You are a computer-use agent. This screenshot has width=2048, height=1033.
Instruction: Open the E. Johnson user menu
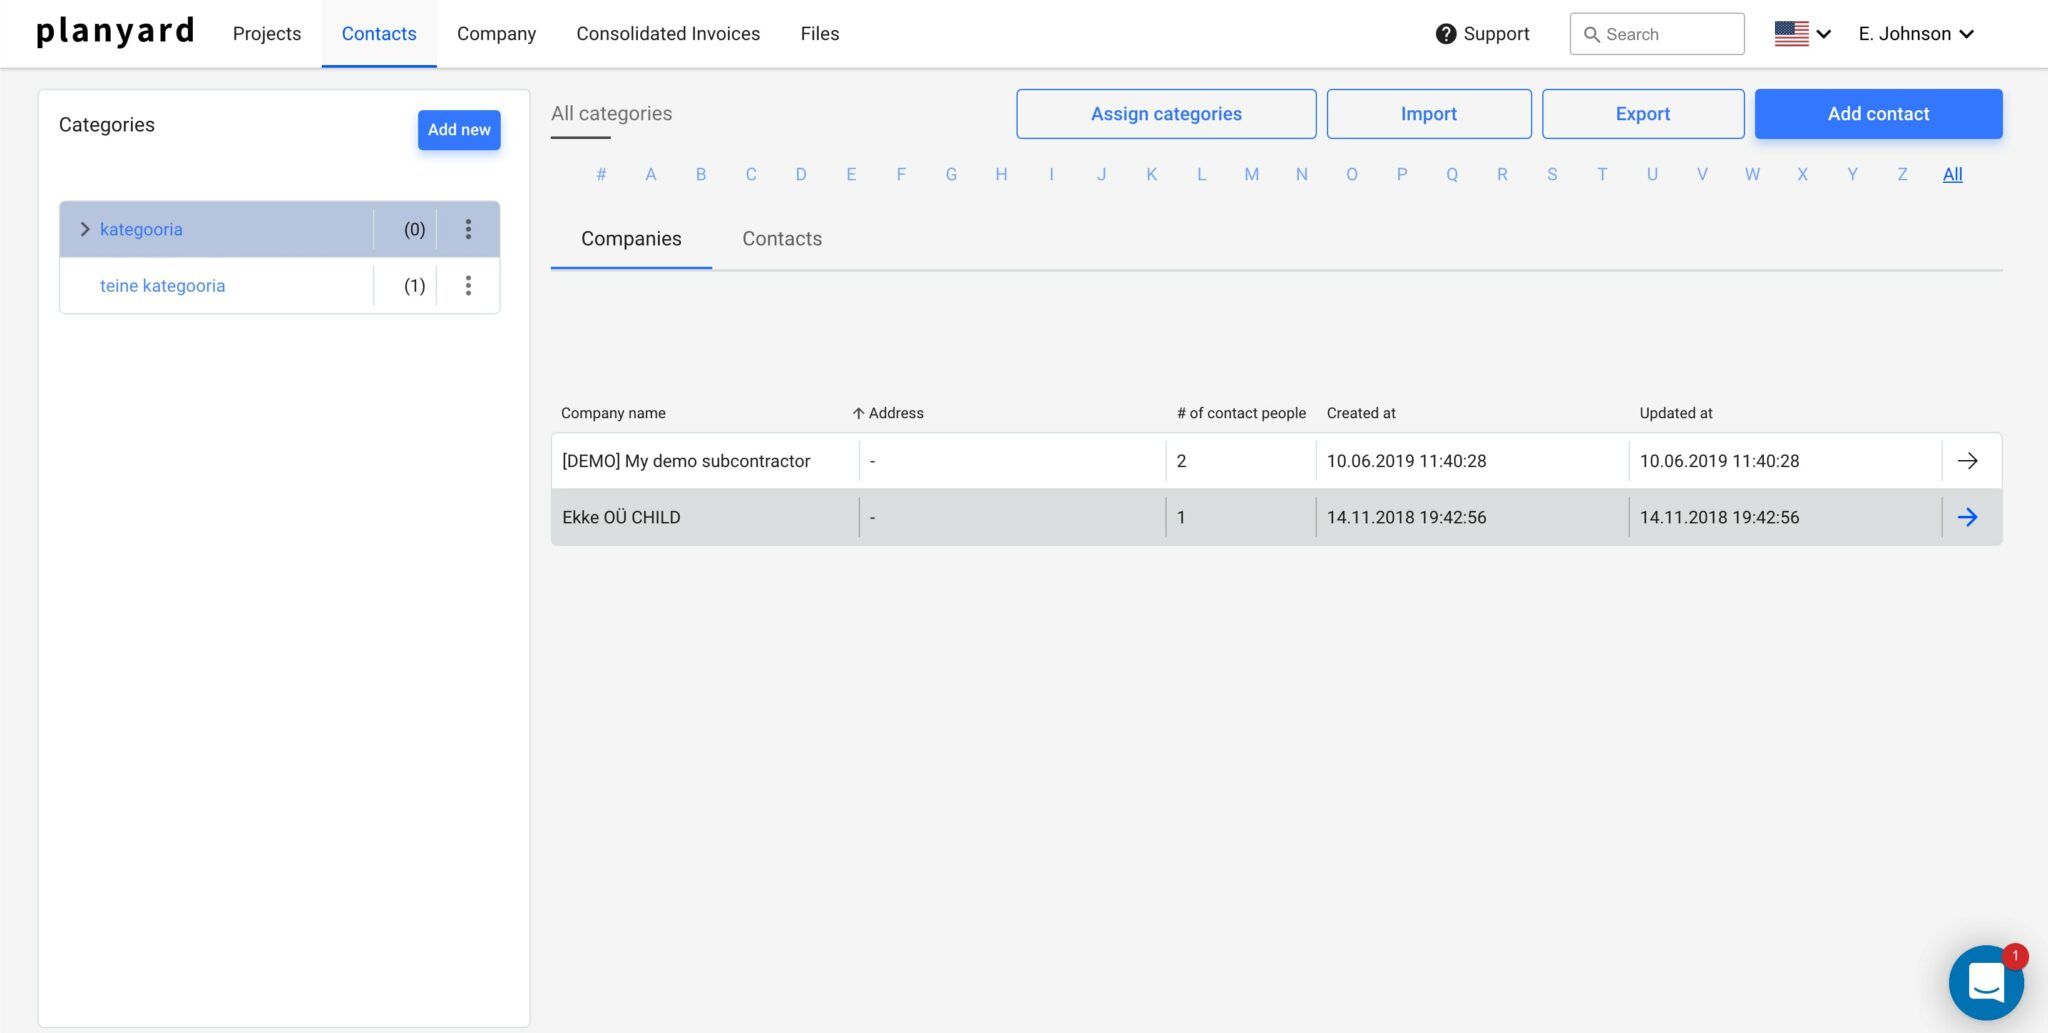click(x=1916, y=34)
